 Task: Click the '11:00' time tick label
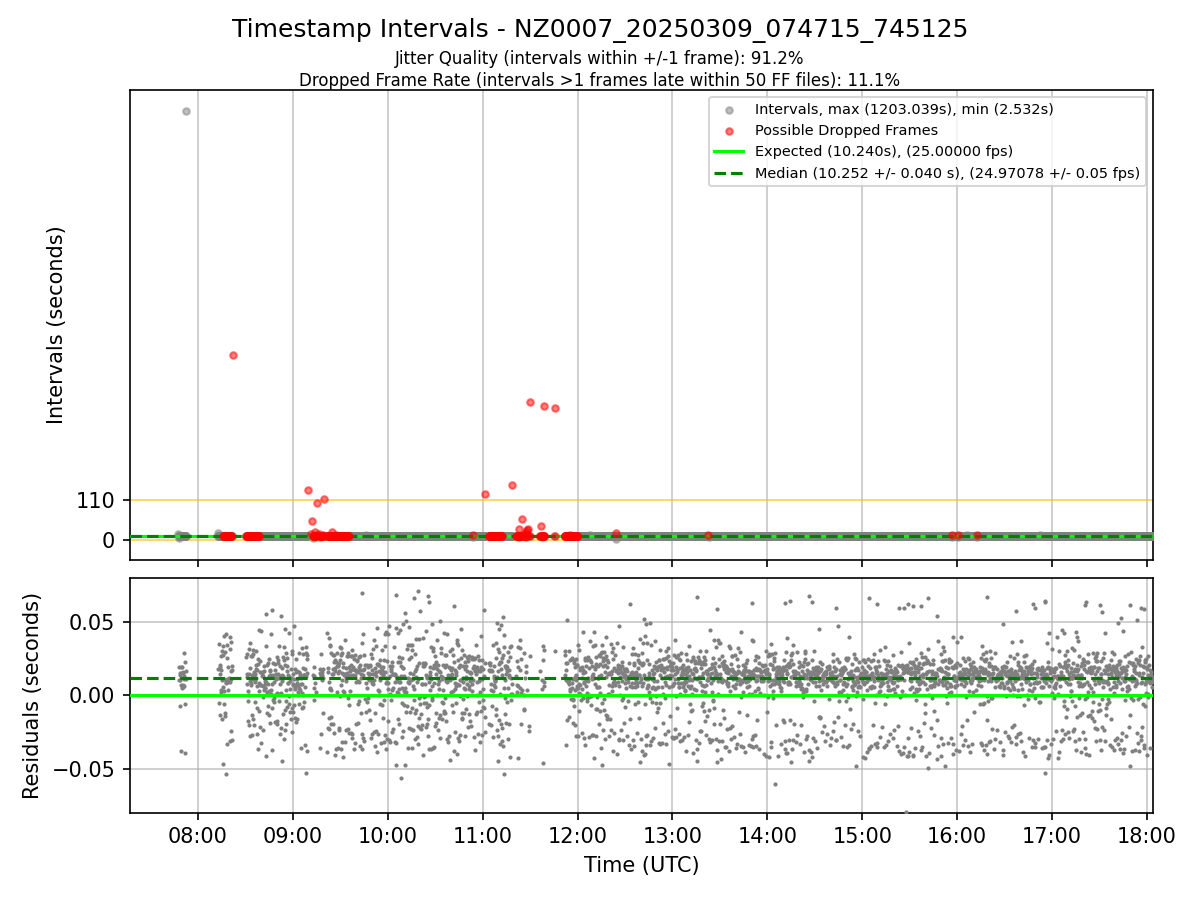tap(483, 835)
